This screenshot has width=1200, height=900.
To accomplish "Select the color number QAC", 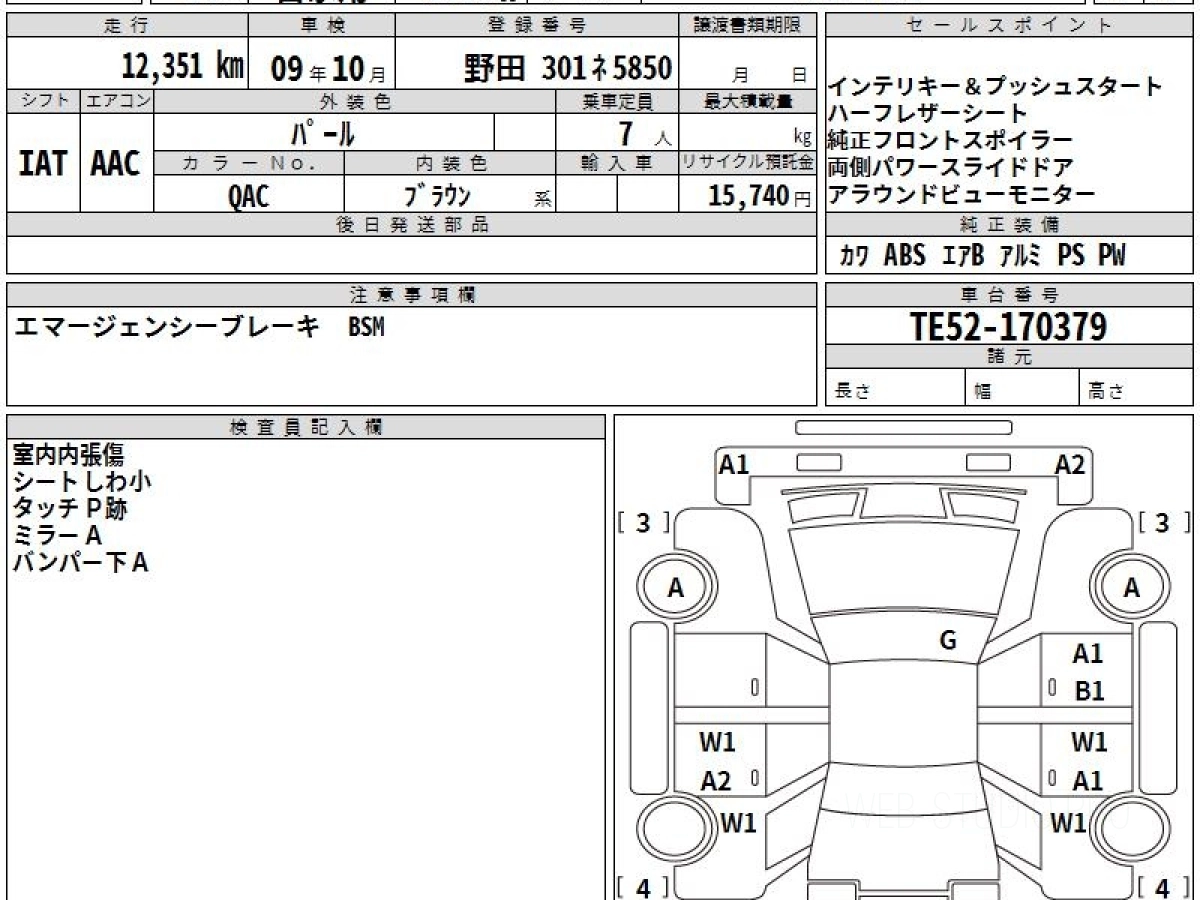I will pyautogui.click(x=249, y=196).
